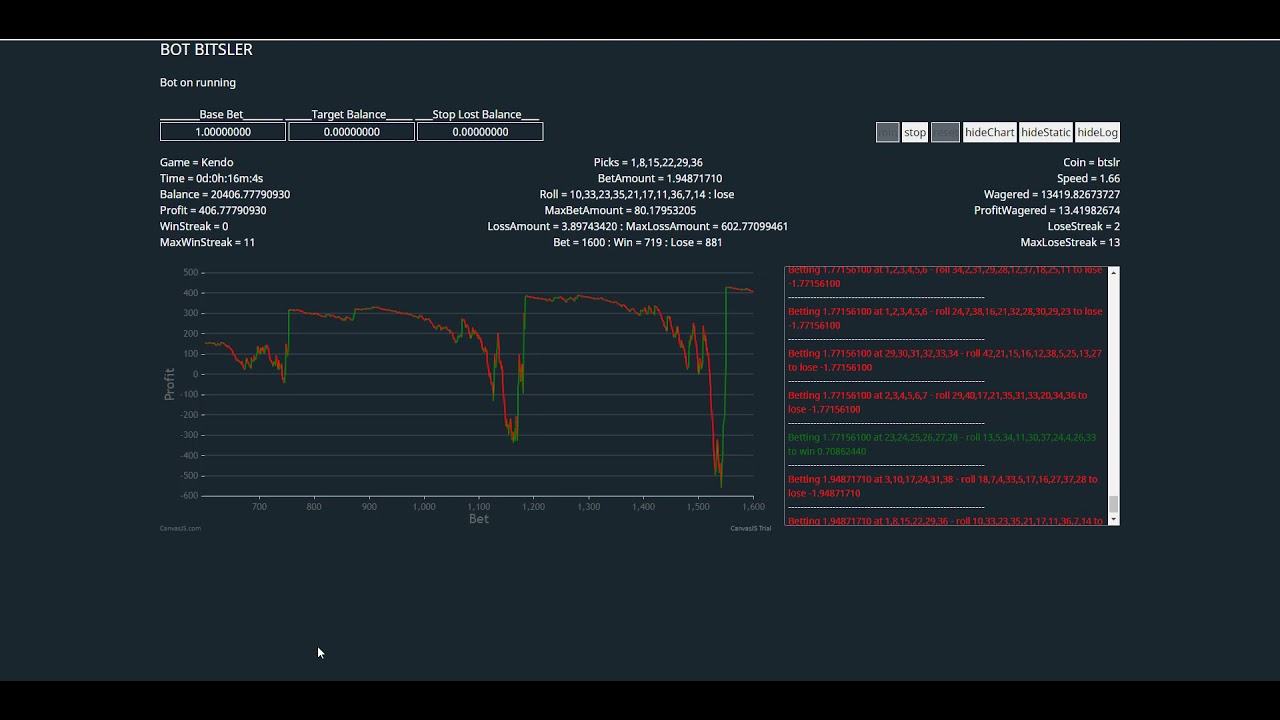Click the 'Picks = 1,8,15,22,29,36' text
The image size is (1280, 720).
[648, 162]
